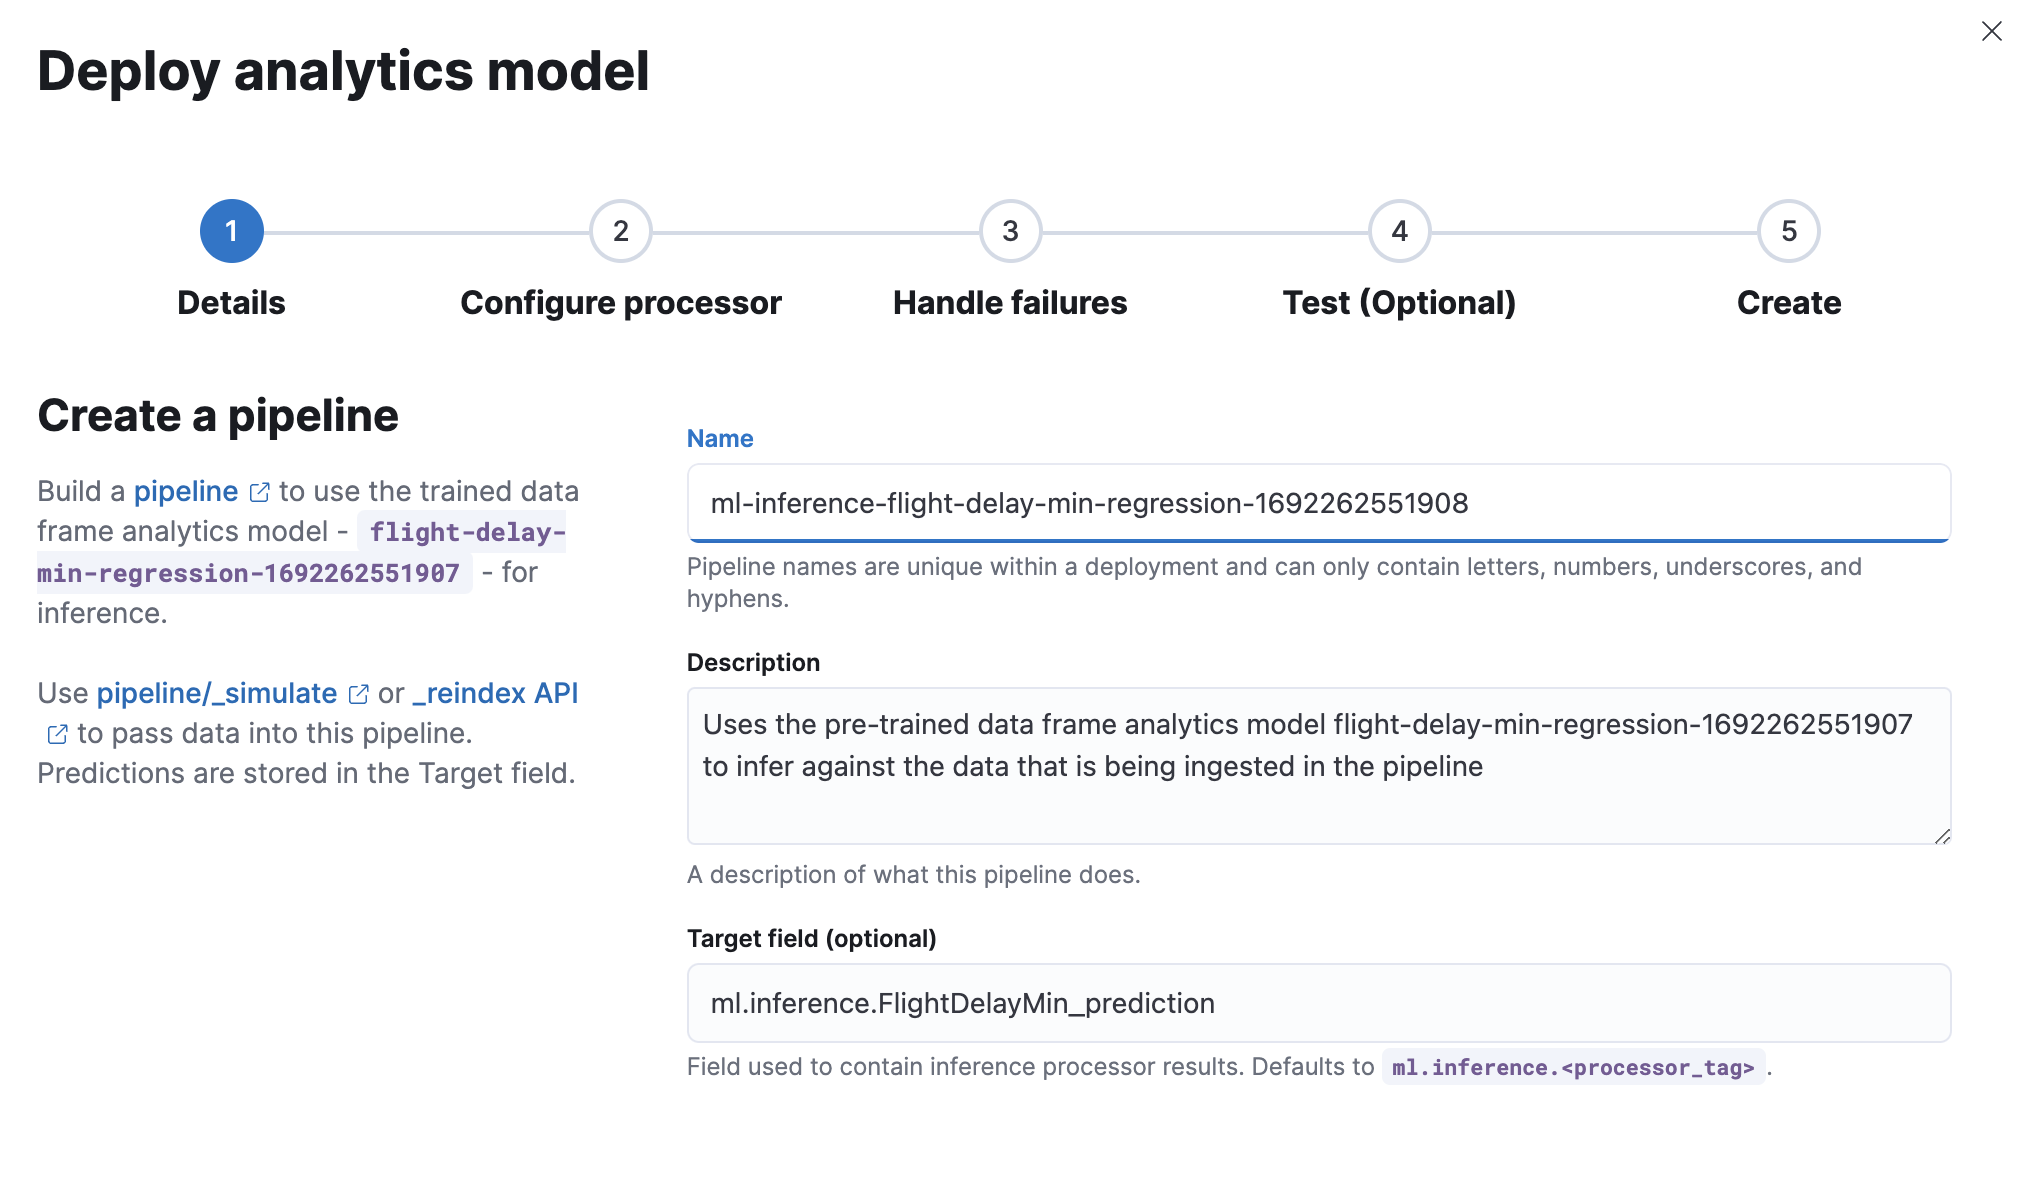Click the Target field input
This screenshot has width=2023, height=1187.
pos(1318,1003)
